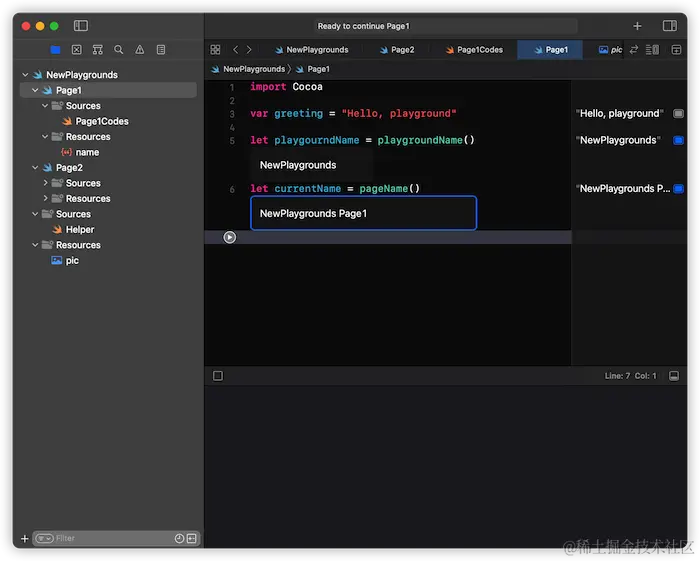700x561 pixels.
Task: Select Page1 in the navigator
Action: [x=108, y=90]
